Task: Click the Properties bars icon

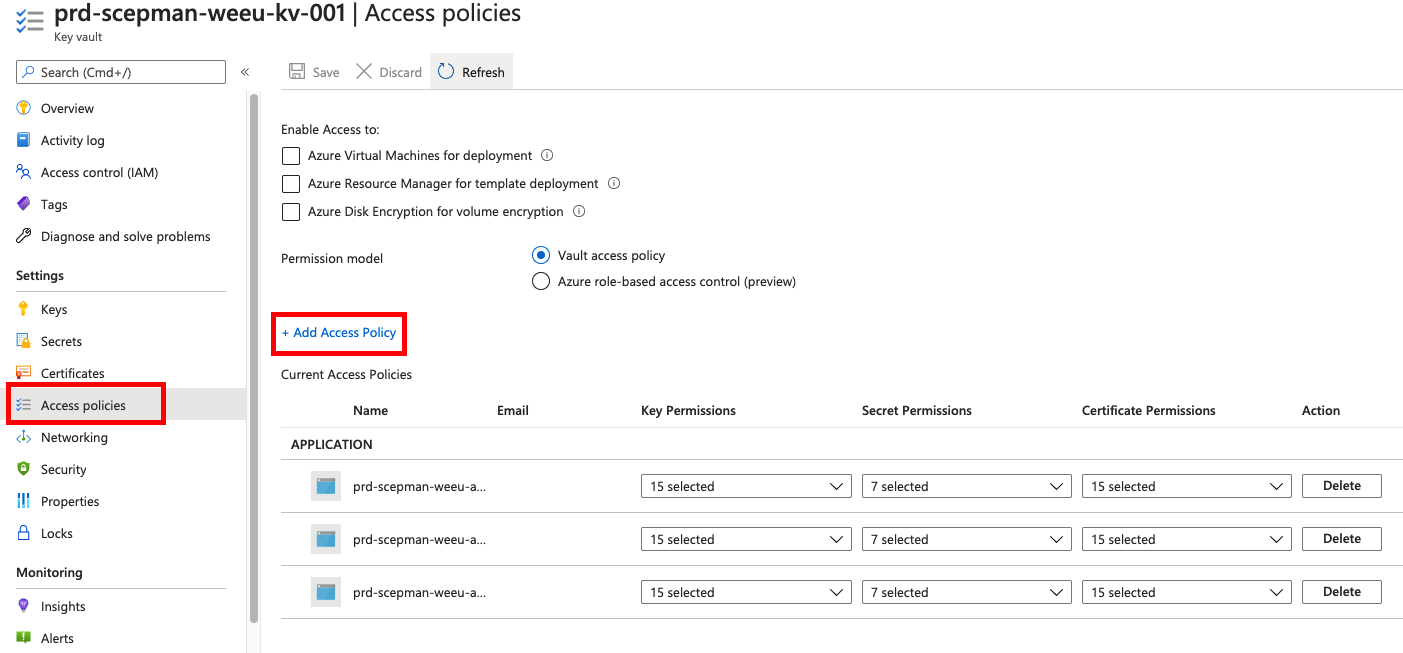Action: [x=24, y=501]
